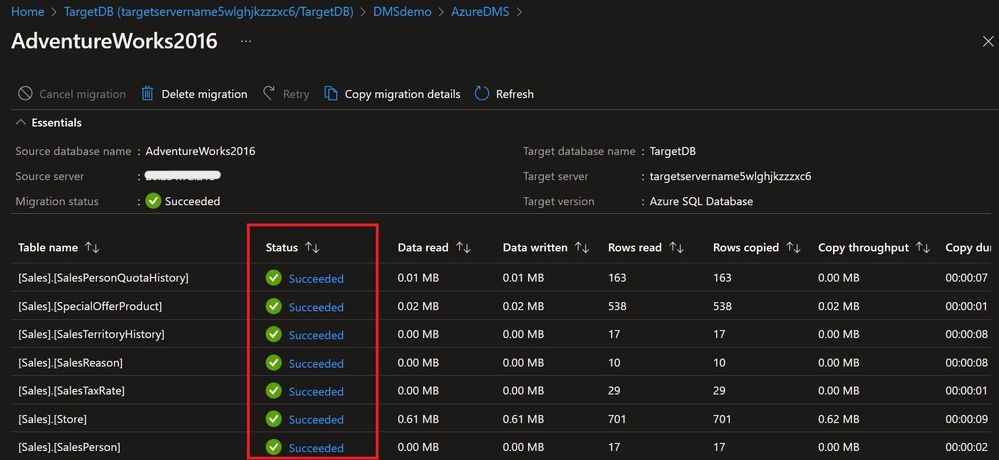Click the Refresh button label
The image size is (999, 460).
(x=515, y=94)
